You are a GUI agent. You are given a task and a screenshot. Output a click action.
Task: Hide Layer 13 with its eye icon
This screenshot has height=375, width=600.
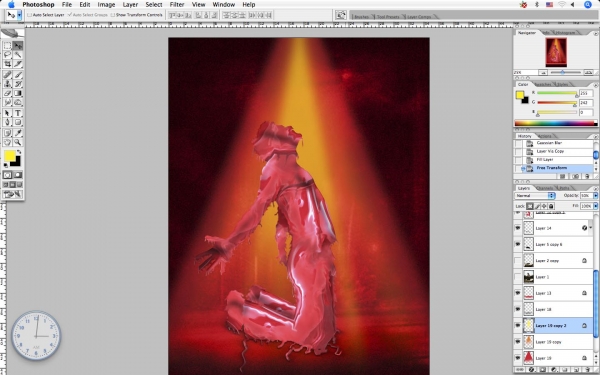click(x=518, y=293)
